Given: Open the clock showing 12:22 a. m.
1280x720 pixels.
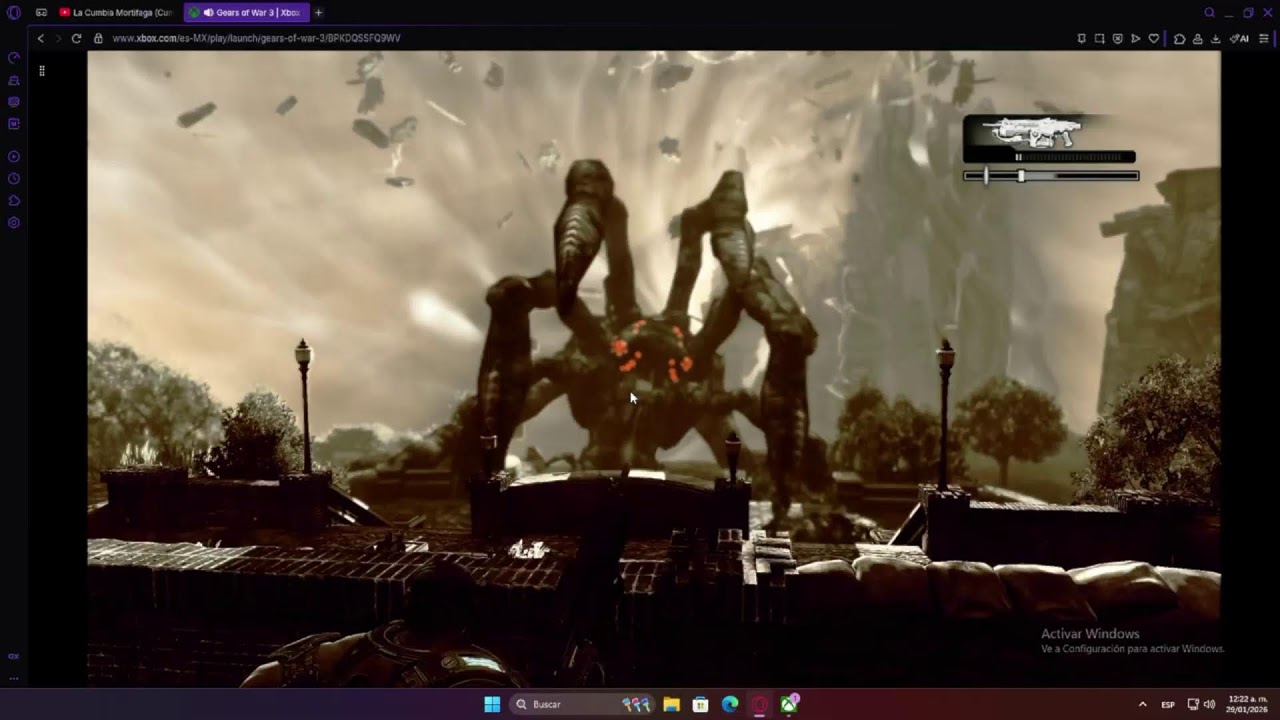Looking at the screenshot, I should coord(1248,704).
